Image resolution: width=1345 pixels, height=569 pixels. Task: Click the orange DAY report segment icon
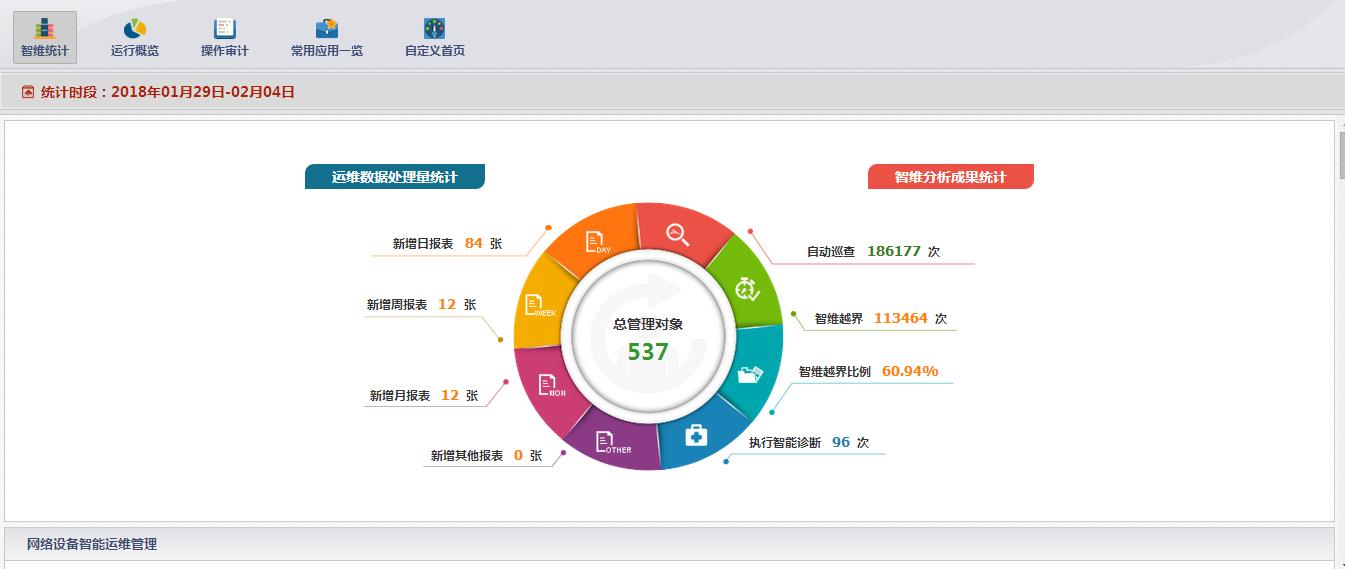click(x=597, y=241)
